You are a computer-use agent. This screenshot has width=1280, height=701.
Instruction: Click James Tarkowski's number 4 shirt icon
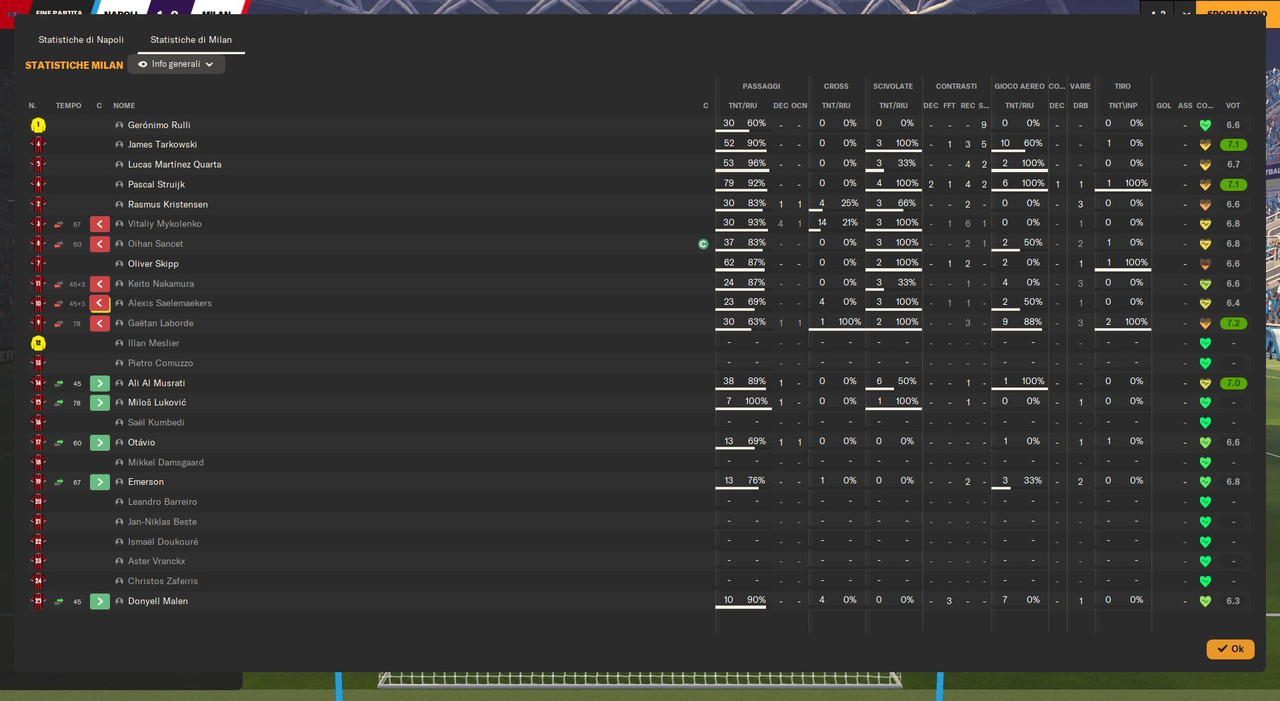(x=38, y=144)
